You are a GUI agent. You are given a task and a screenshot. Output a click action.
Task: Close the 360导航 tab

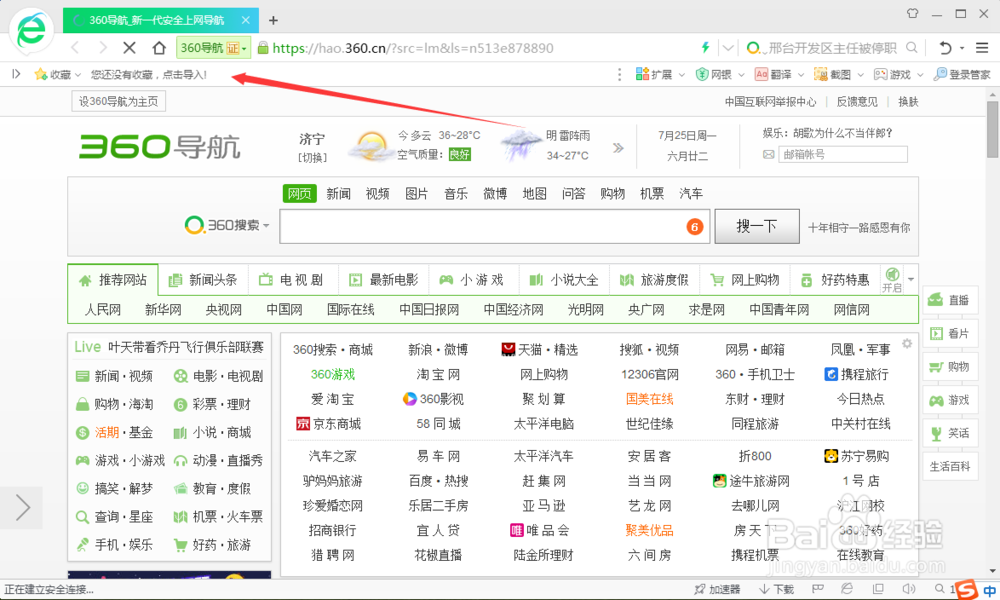(x=246, y=20)
